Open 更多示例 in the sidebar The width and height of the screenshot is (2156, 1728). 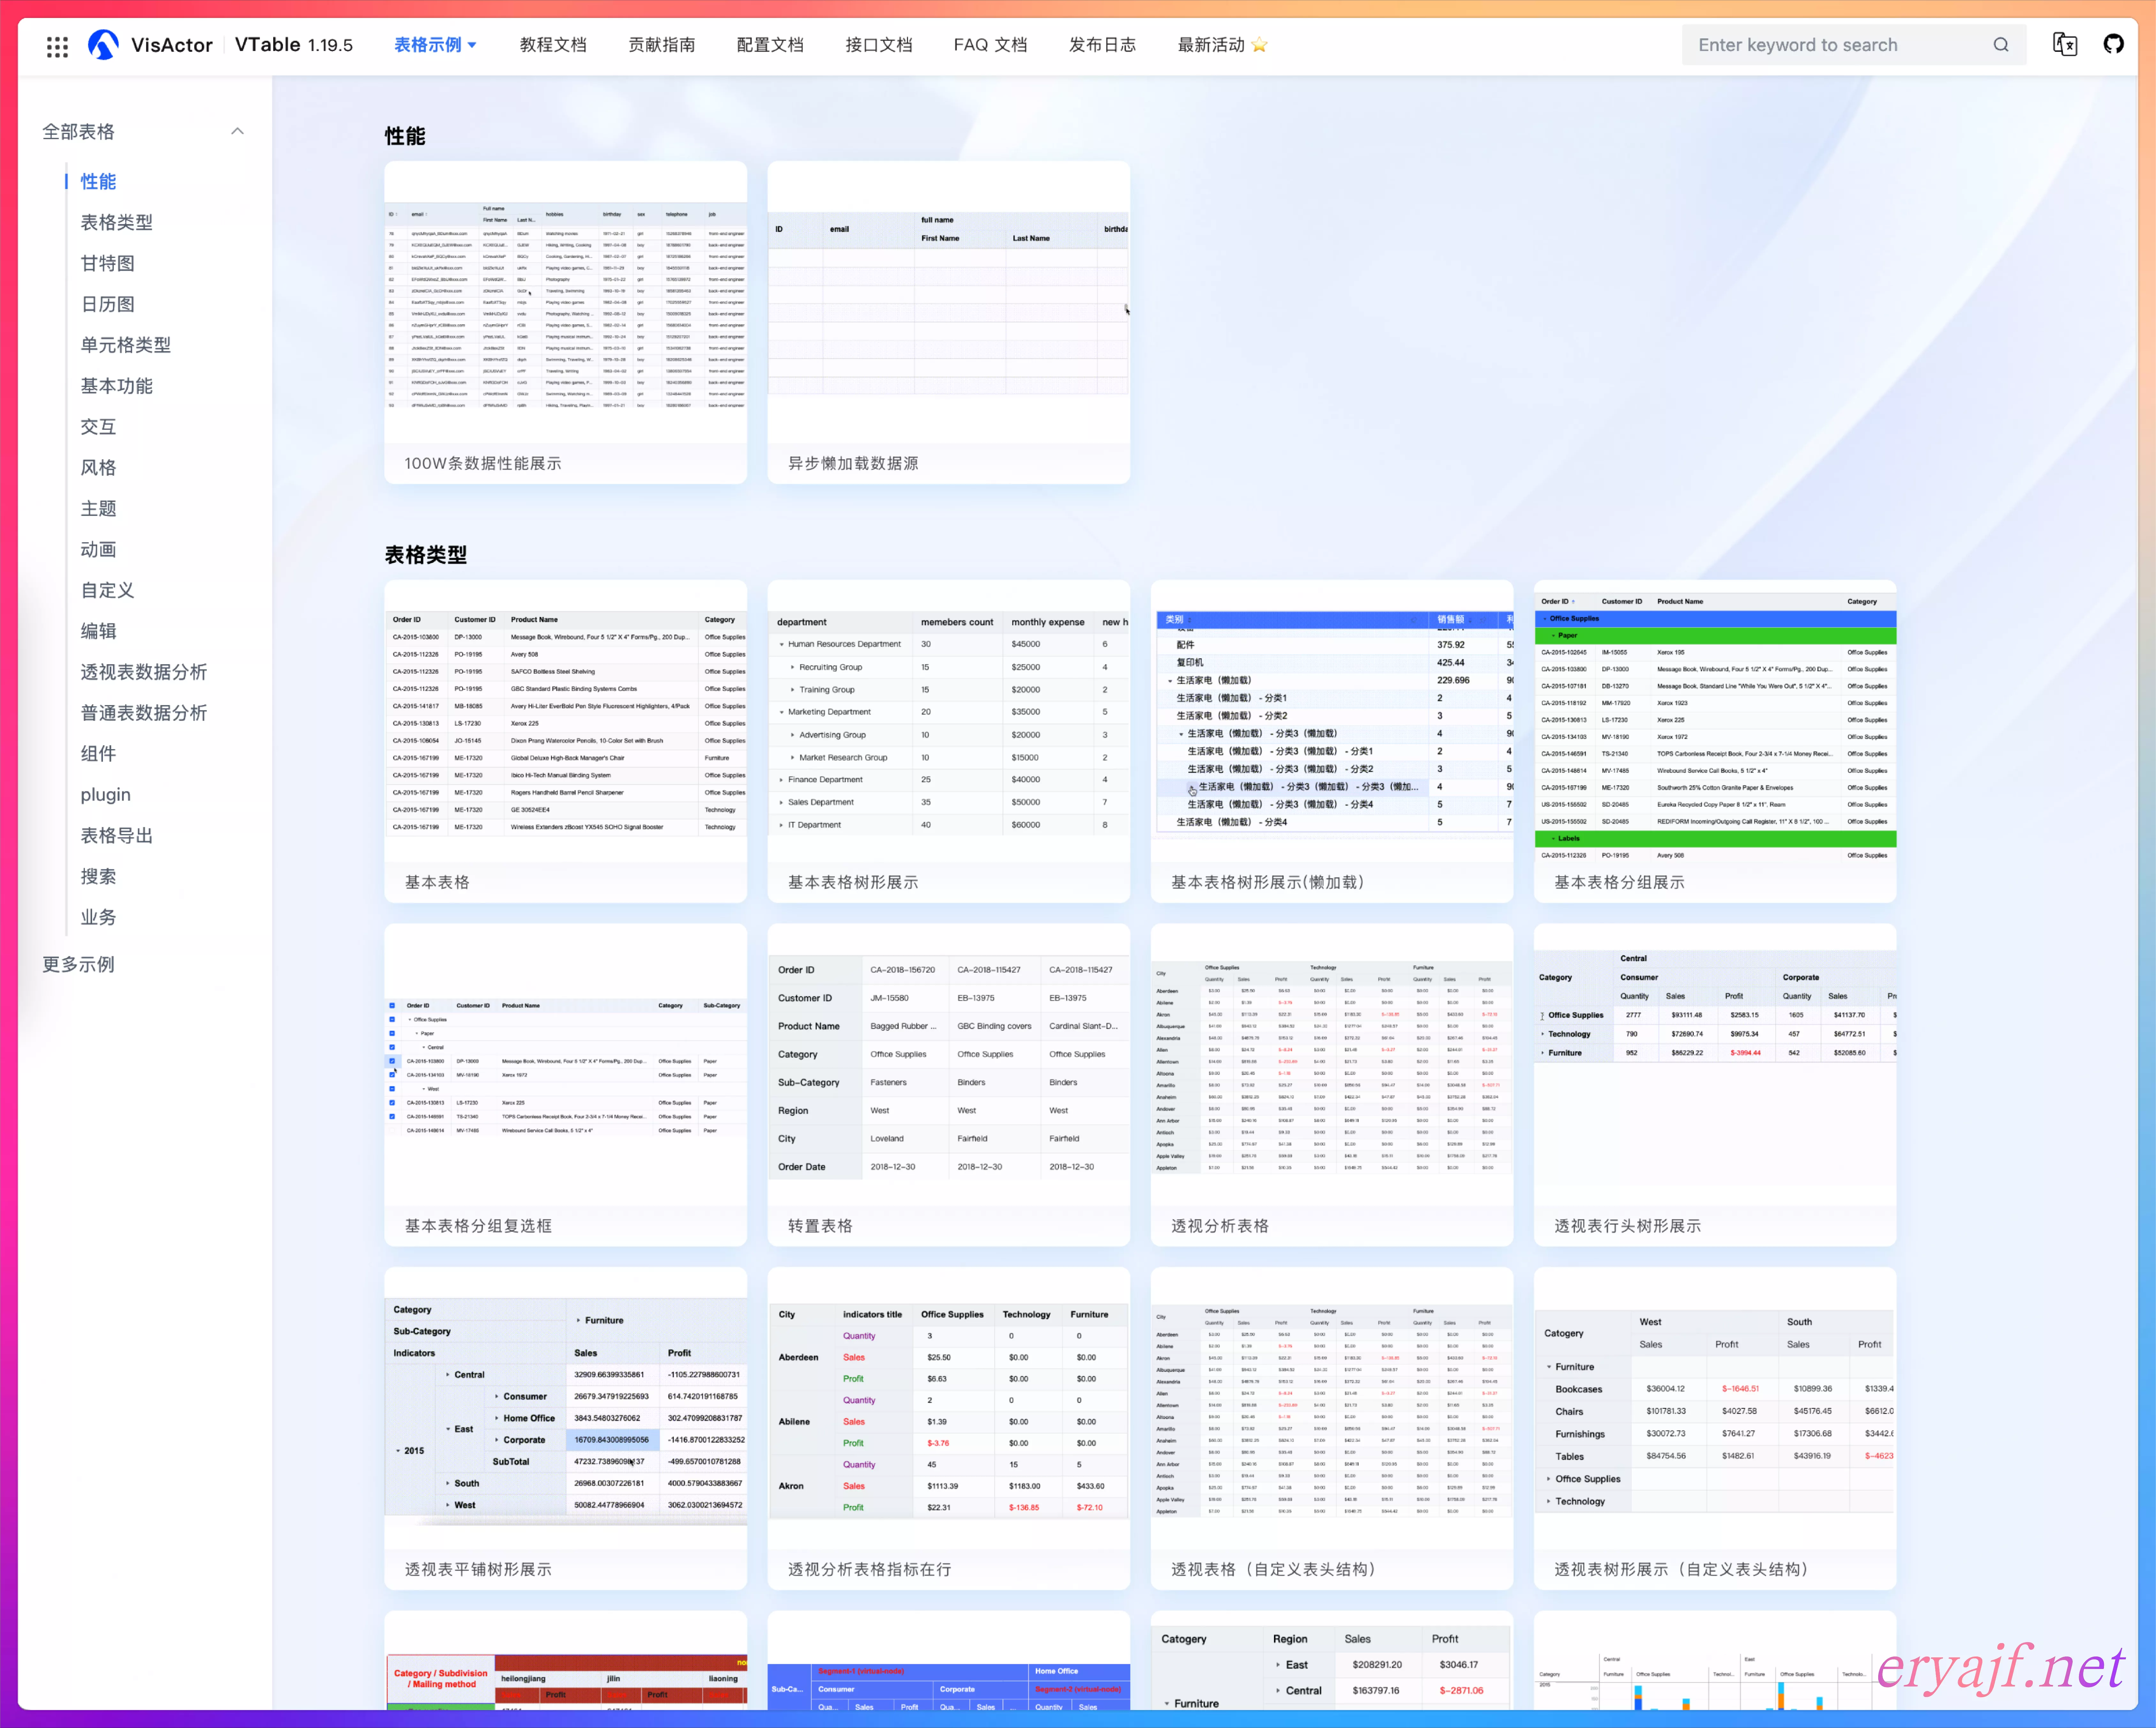(78, 965)
